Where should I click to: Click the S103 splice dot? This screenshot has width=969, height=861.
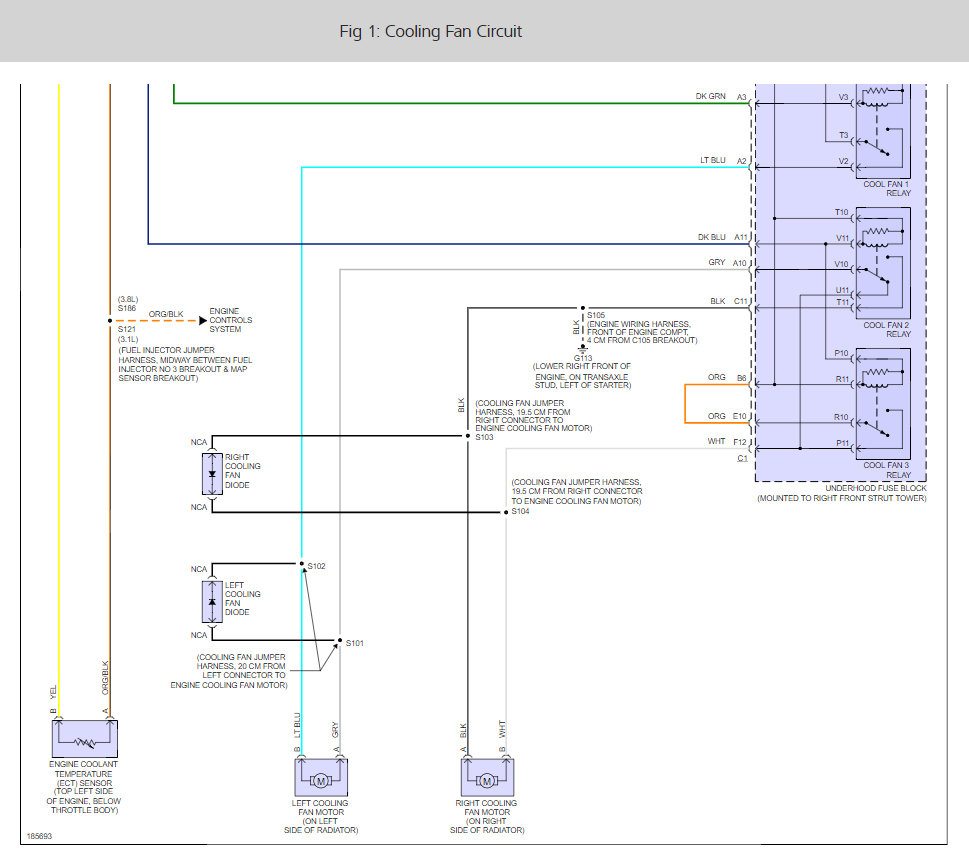[x=468, y=436]
